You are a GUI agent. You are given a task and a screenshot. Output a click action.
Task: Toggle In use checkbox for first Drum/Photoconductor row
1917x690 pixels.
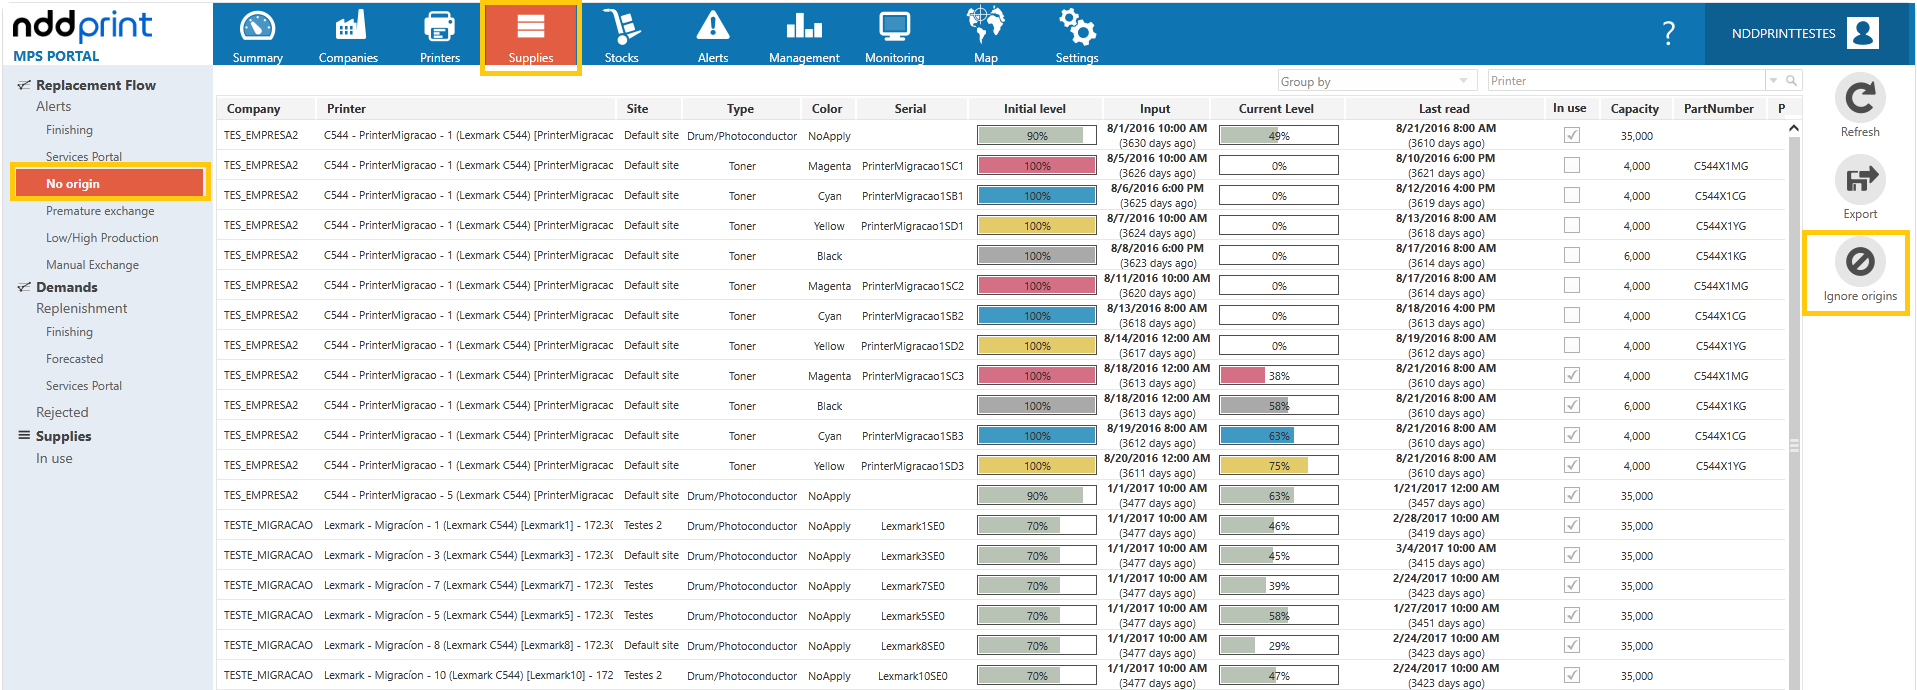(x=1572, y=135)
